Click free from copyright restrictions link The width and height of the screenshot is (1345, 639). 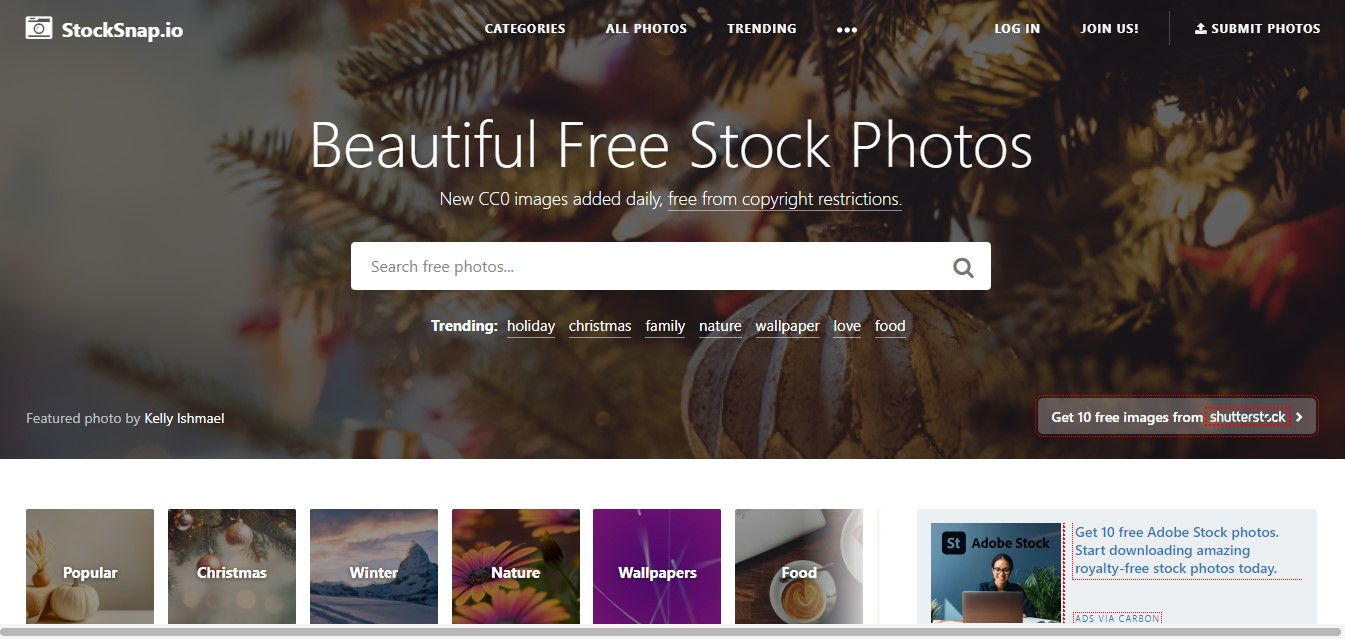pyautogui.click(x=785, y=199)
